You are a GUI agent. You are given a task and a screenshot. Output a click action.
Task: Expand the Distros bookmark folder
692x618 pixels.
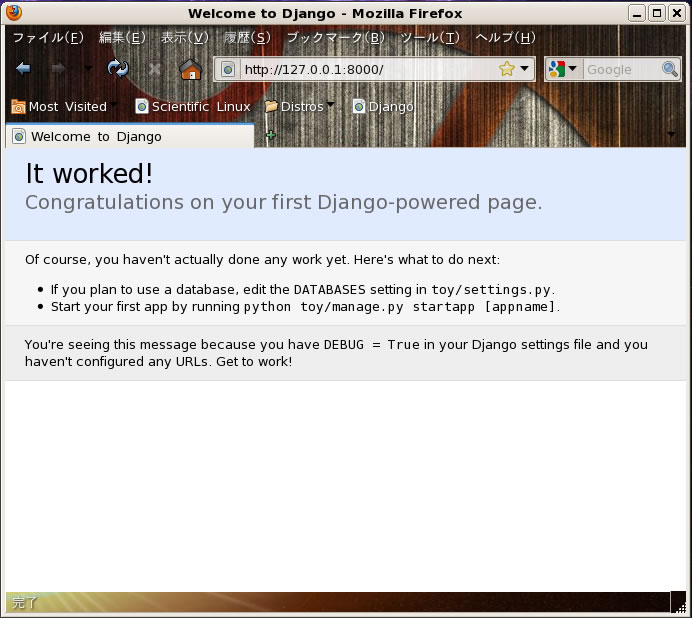click(x=300, y=106)
